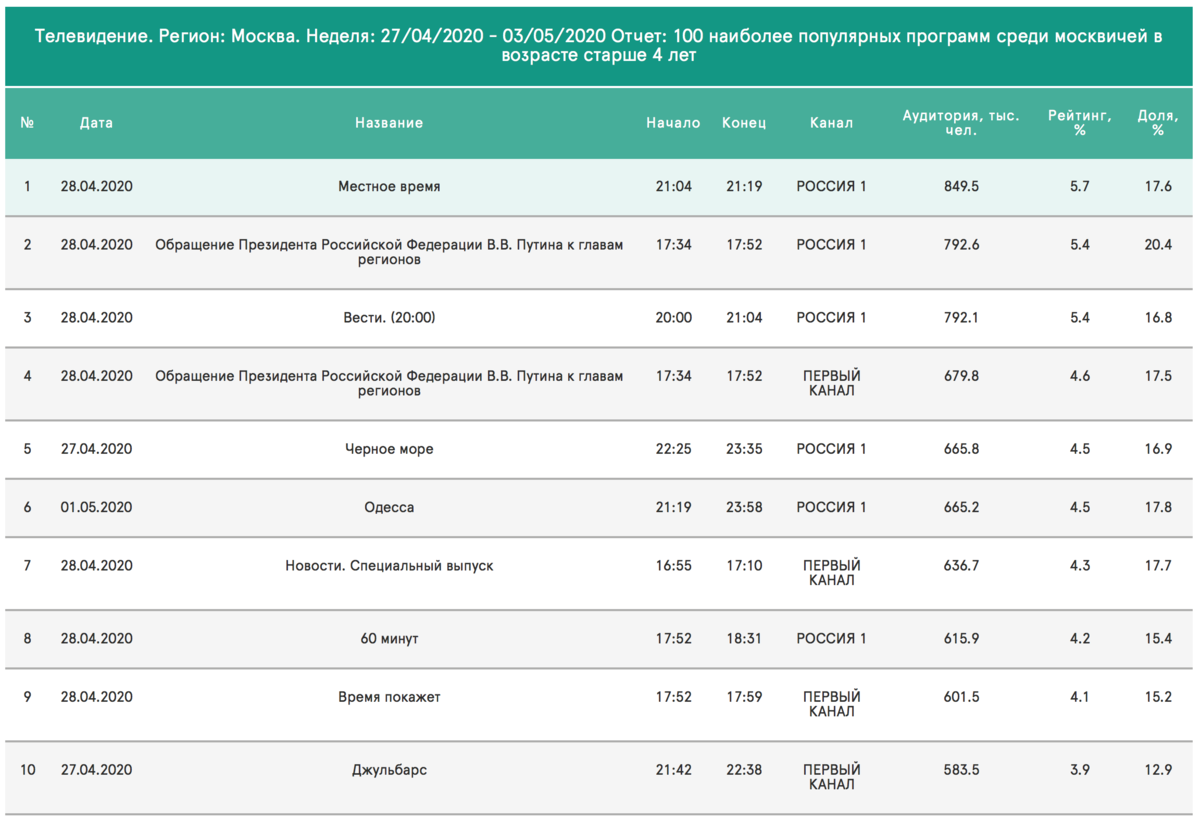Select the audience value 792.1

(x=961, y=318)
